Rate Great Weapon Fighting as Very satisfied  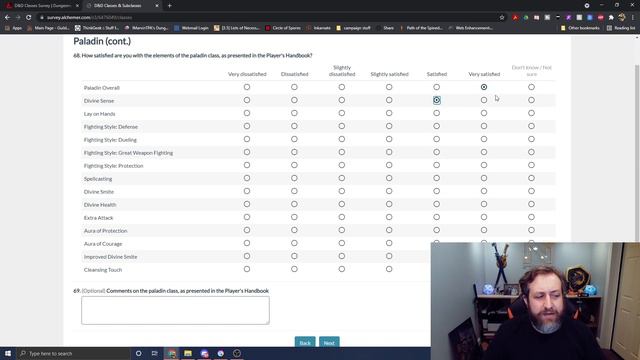tap(484, 152)
